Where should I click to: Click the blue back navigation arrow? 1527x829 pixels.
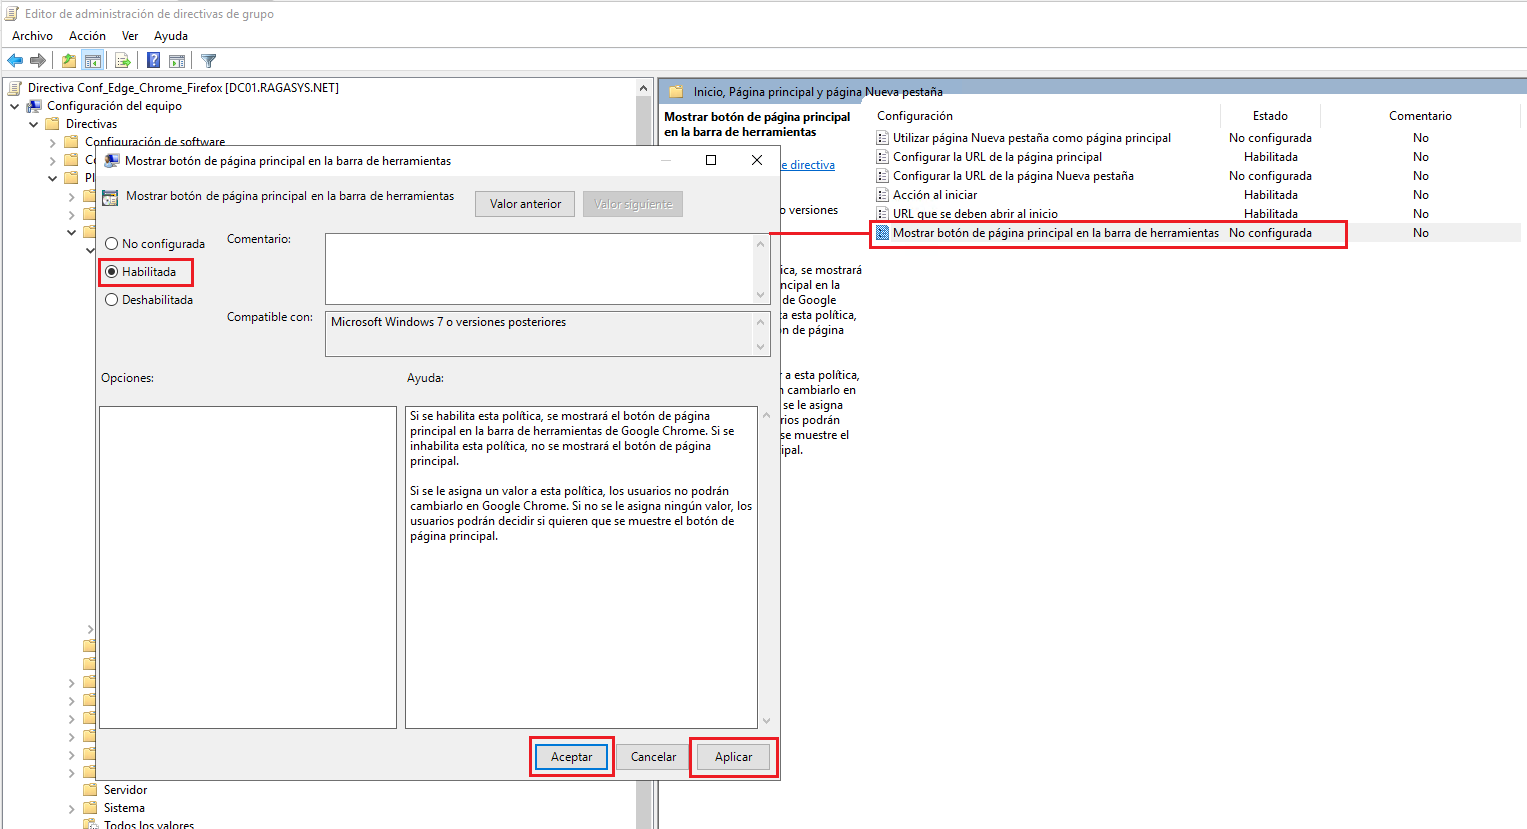(x=15, y=60)
